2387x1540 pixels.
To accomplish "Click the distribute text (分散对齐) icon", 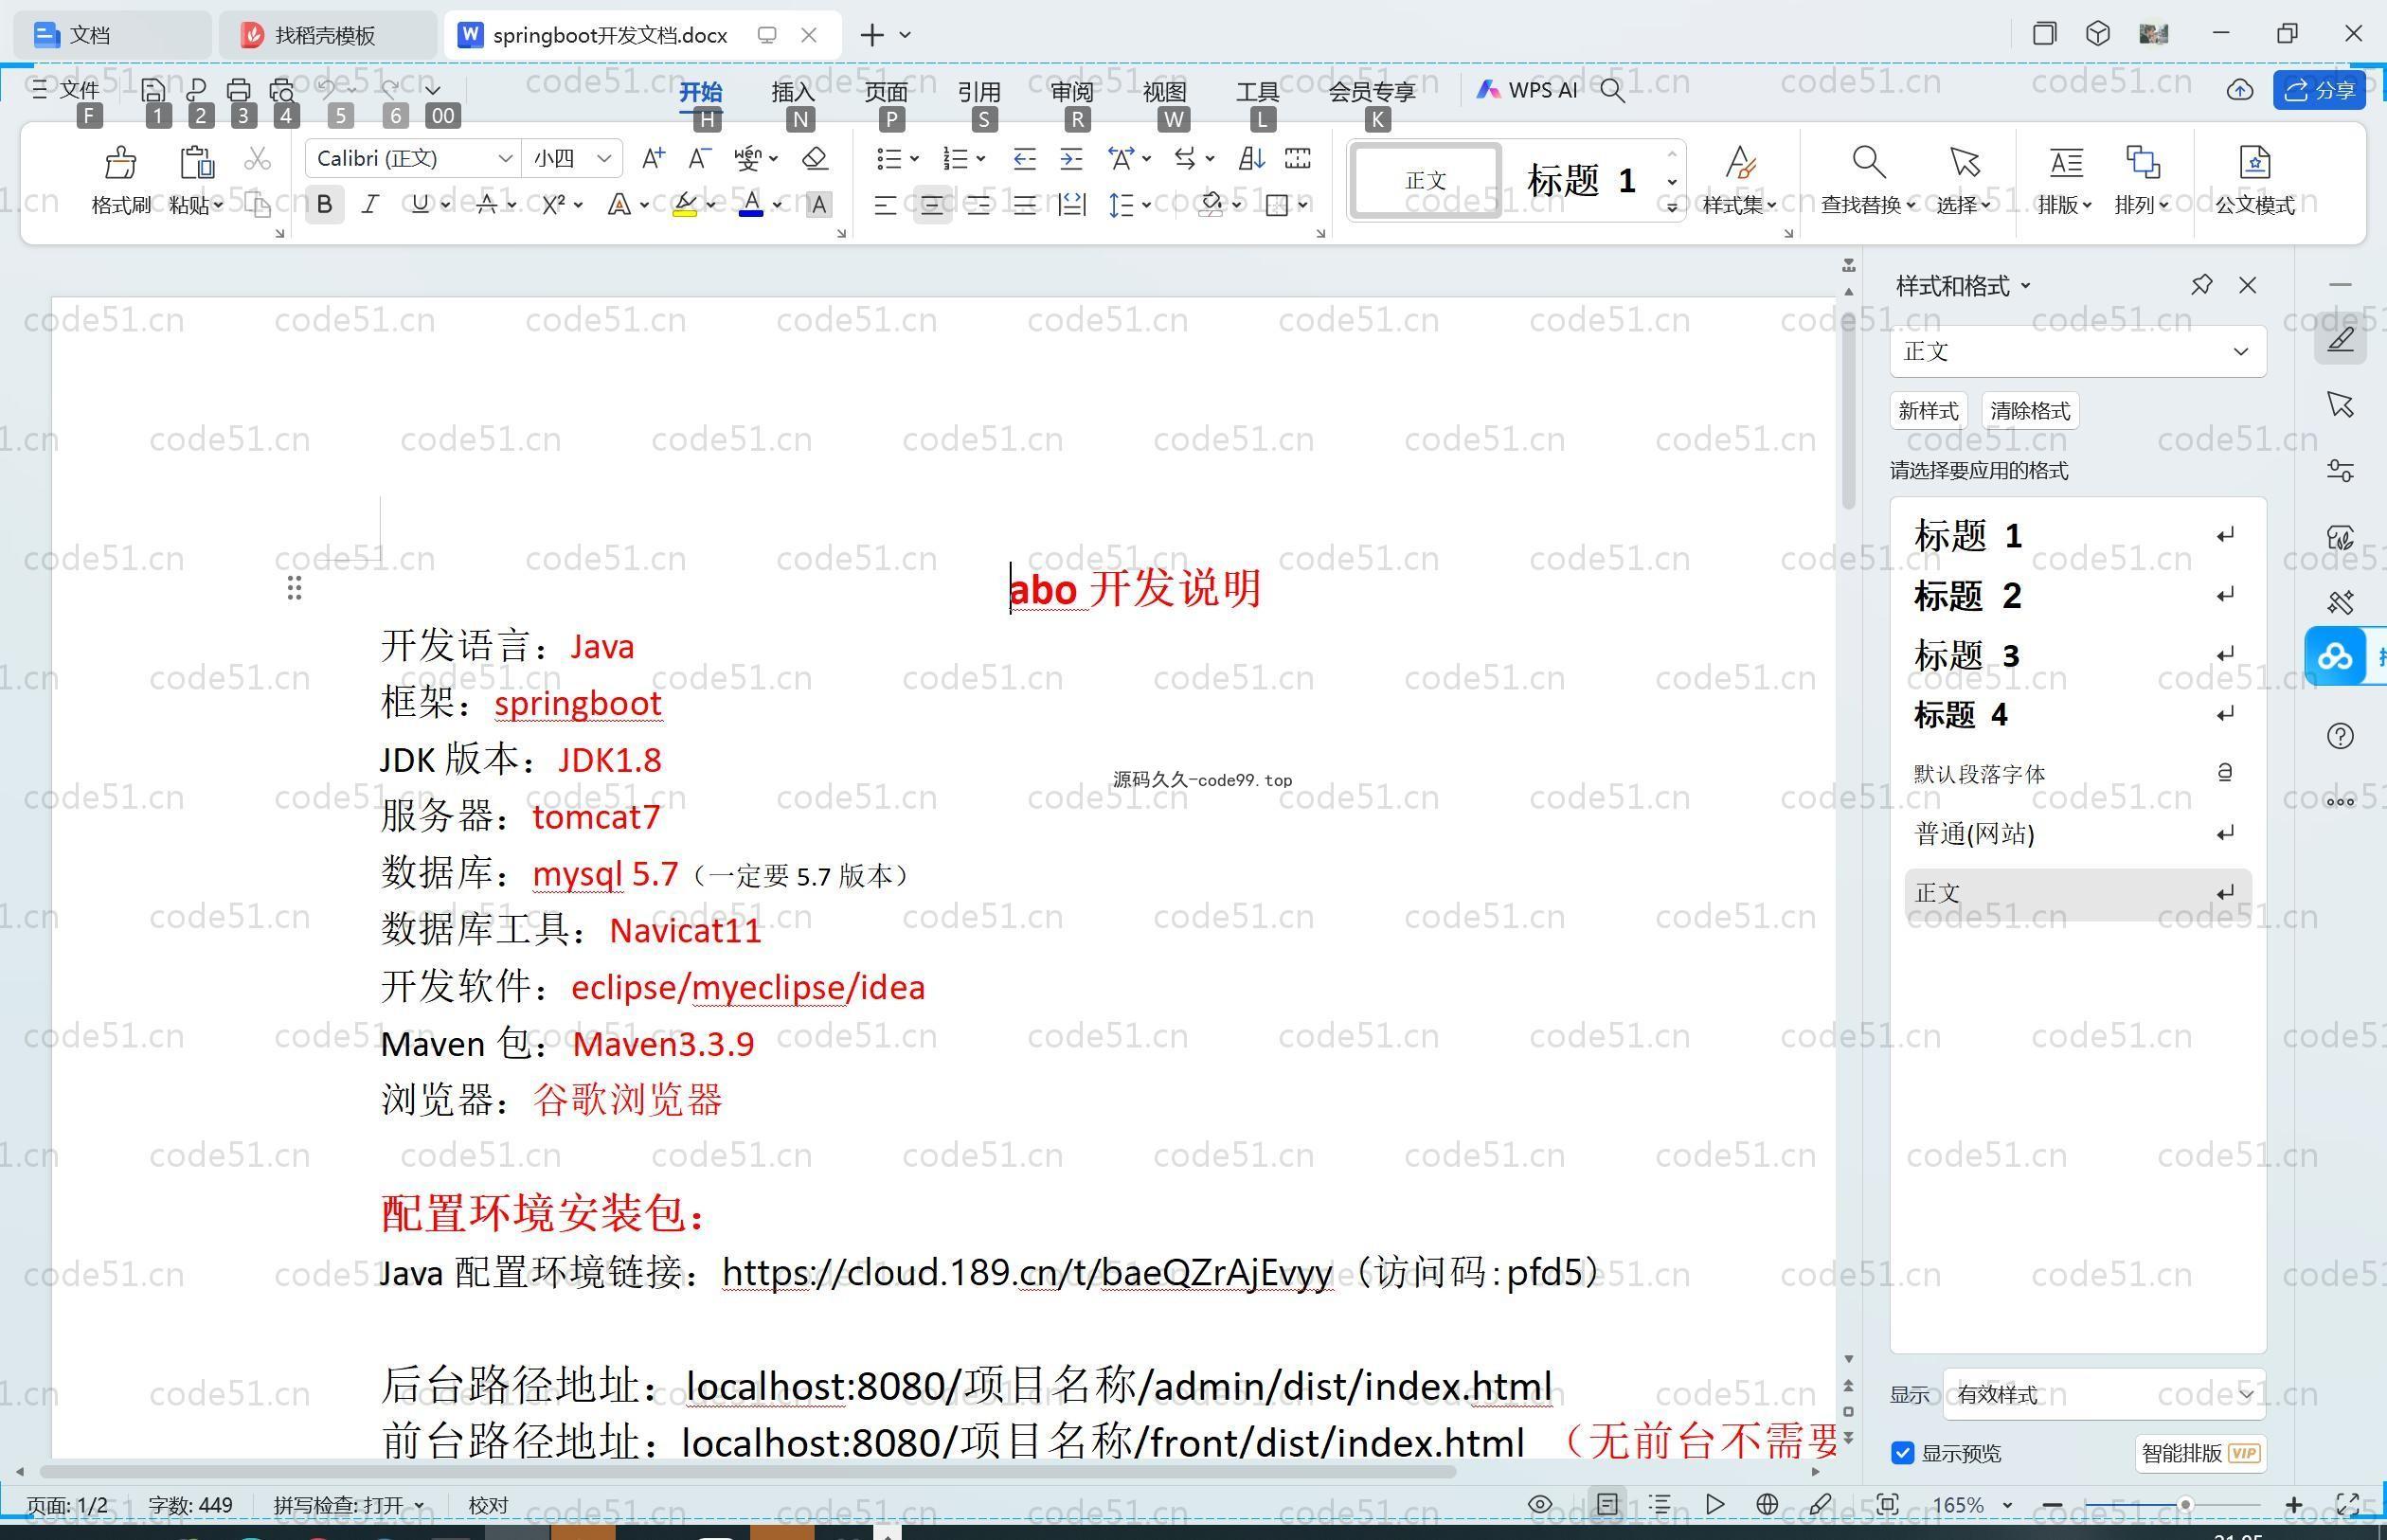I will pyautogui.click(x=1071, y=205).
